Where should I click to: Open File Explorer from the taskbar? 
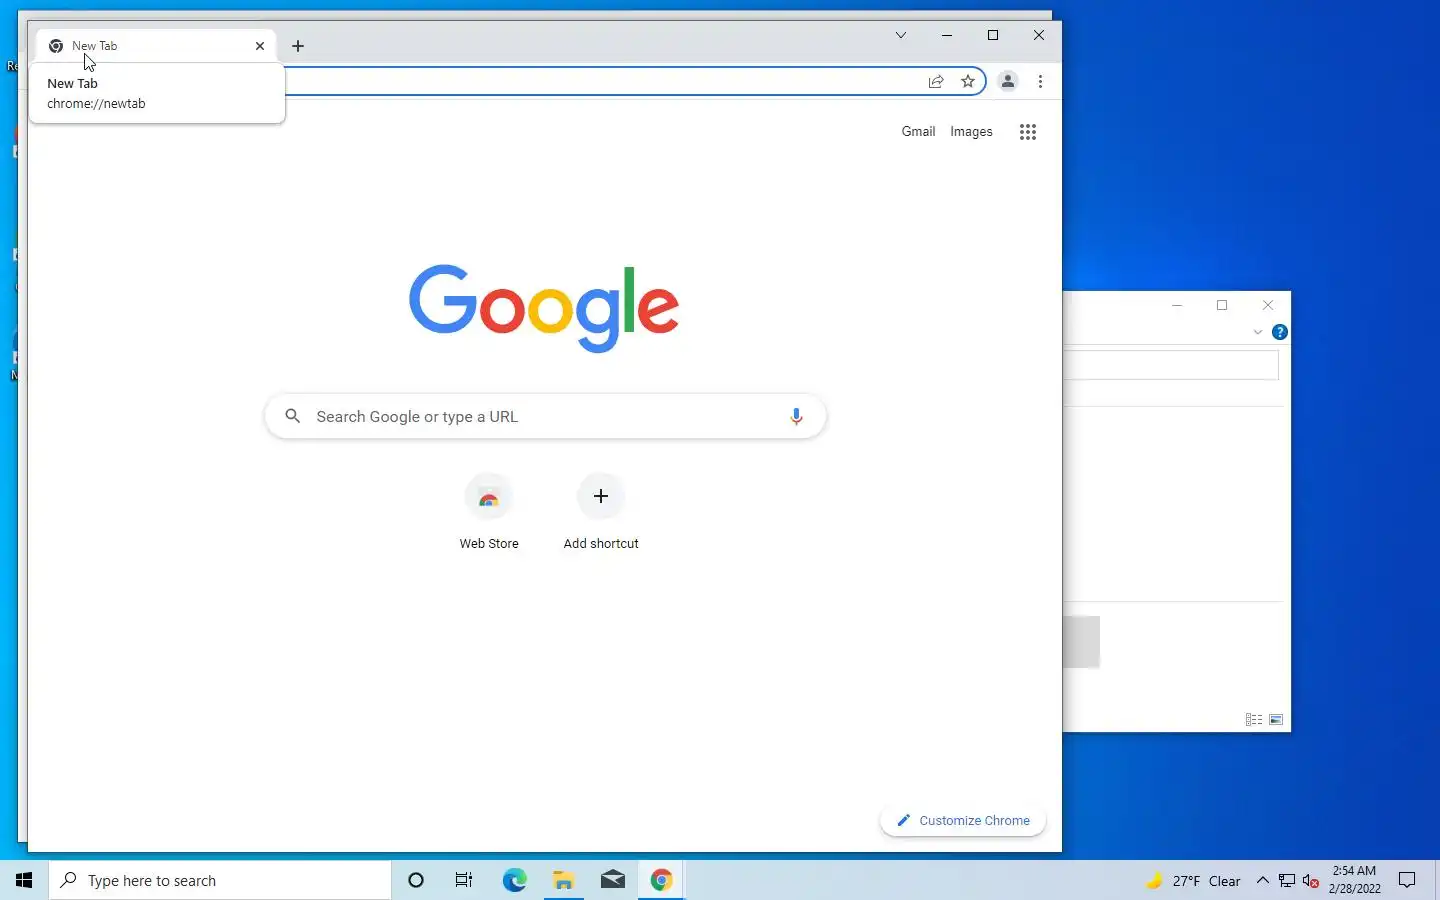click(x=564, y=880)
